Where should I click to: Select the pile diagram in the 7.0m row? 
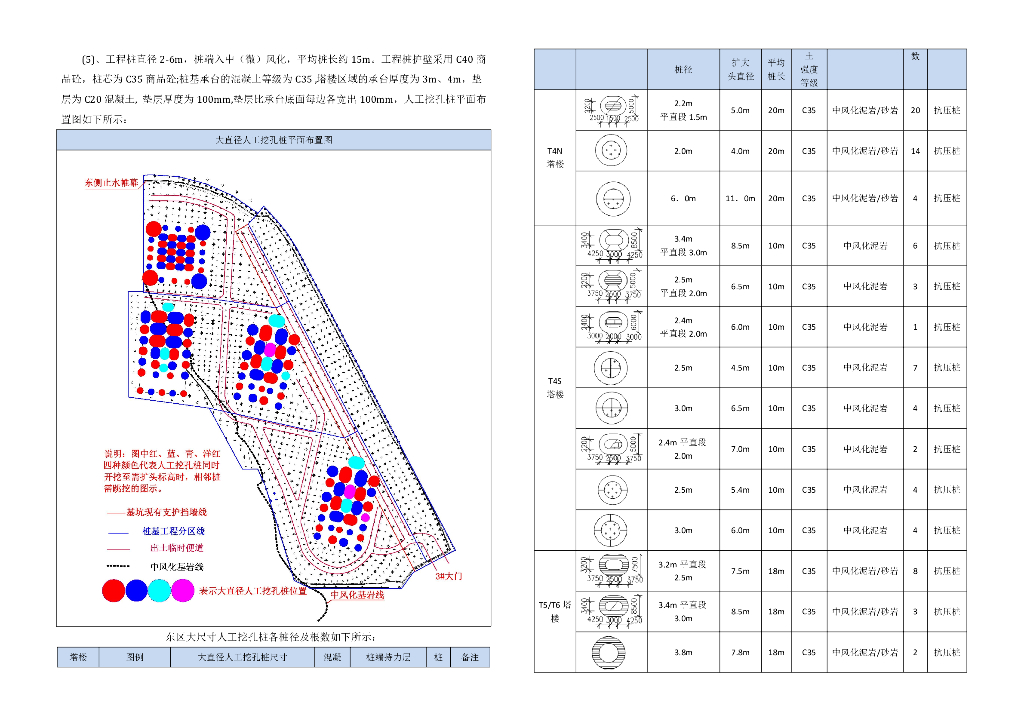(612, 449)
